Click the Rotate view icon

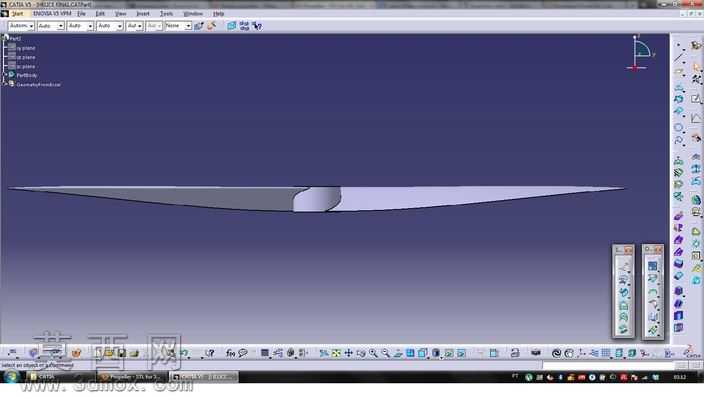[x=361, y=353]
